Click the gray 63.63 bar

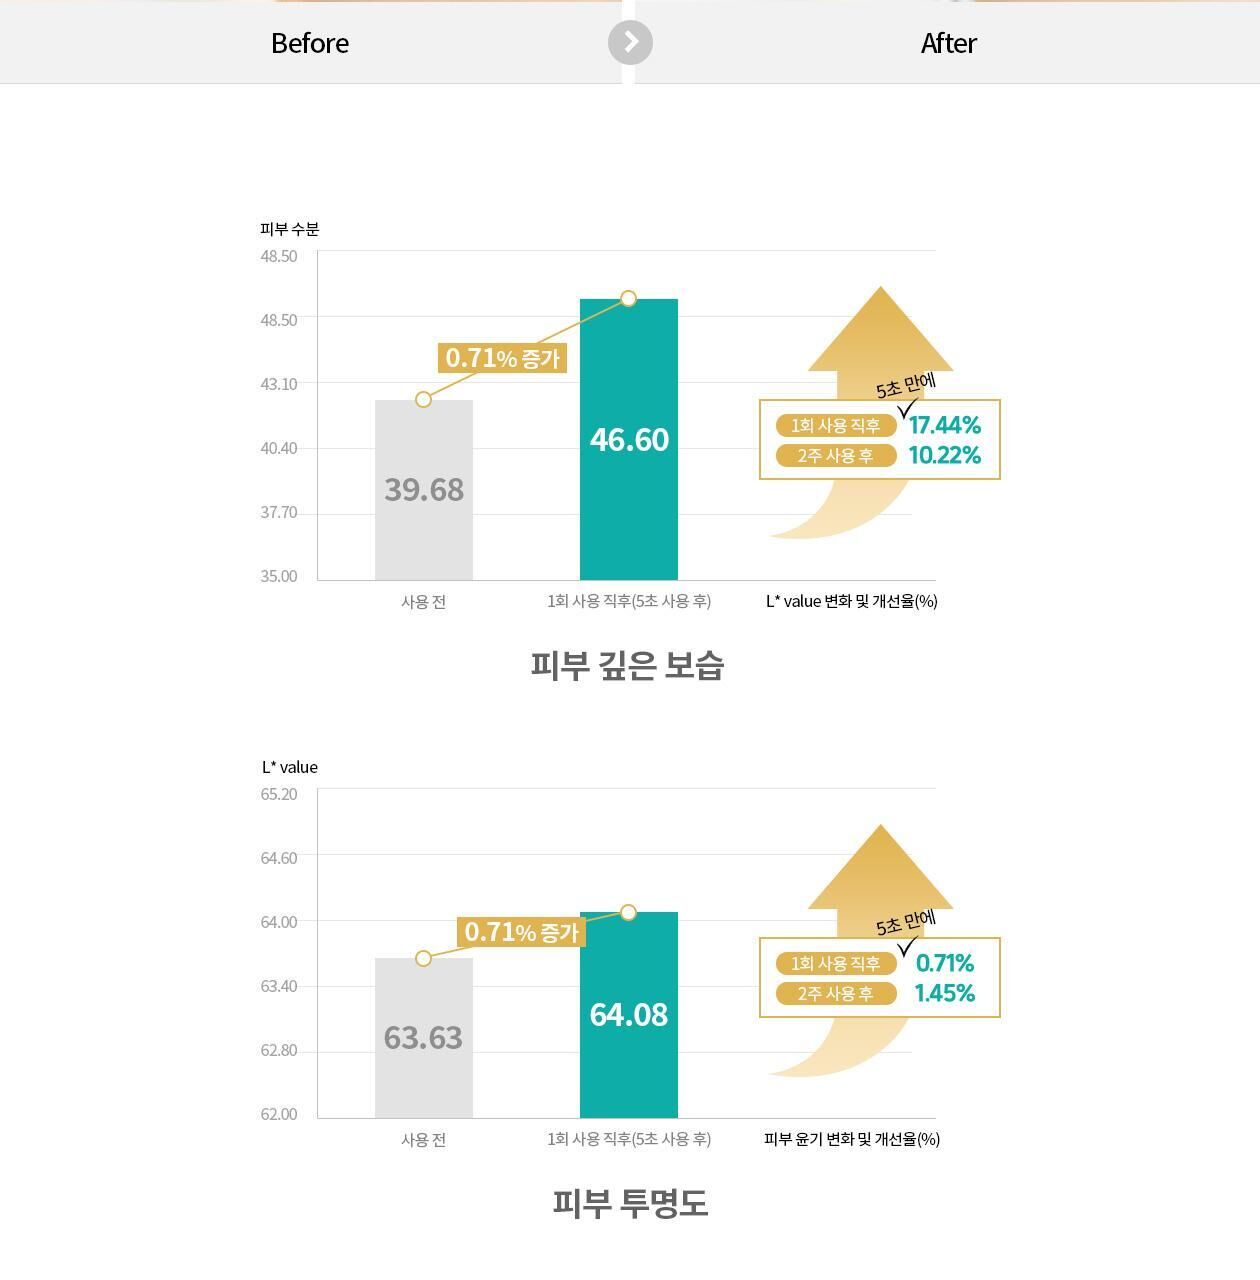click(424, 1037)
